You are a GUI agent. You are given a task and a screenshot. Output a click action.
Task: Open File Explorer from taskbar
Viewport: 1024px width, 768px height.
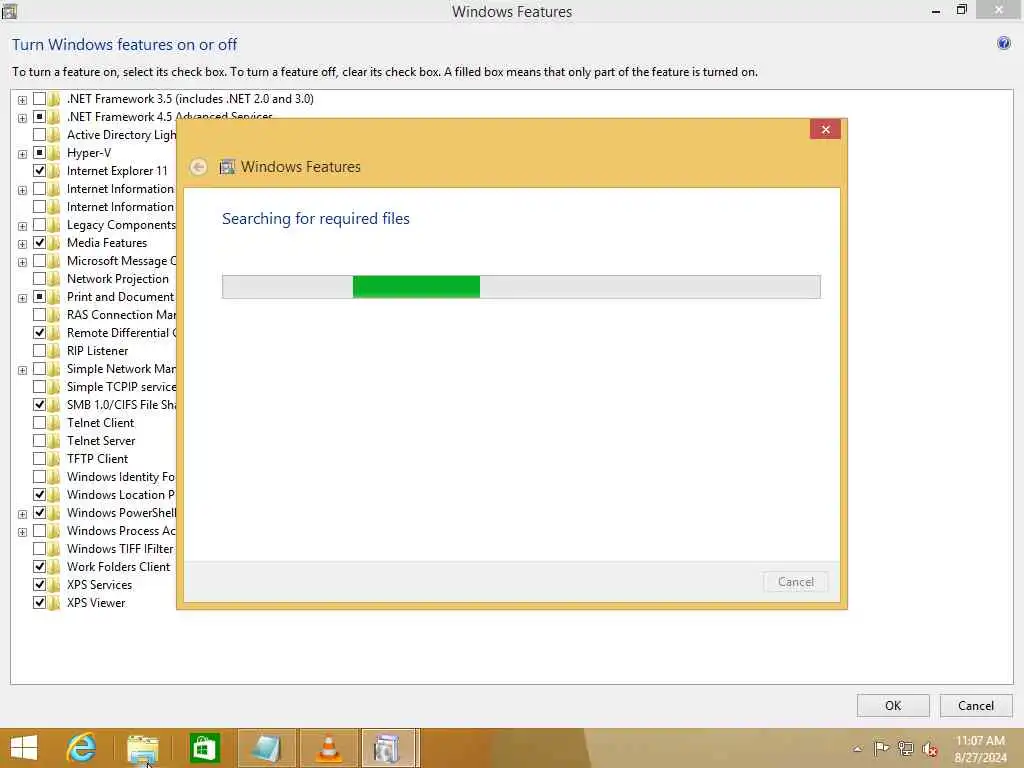(142, 748)
